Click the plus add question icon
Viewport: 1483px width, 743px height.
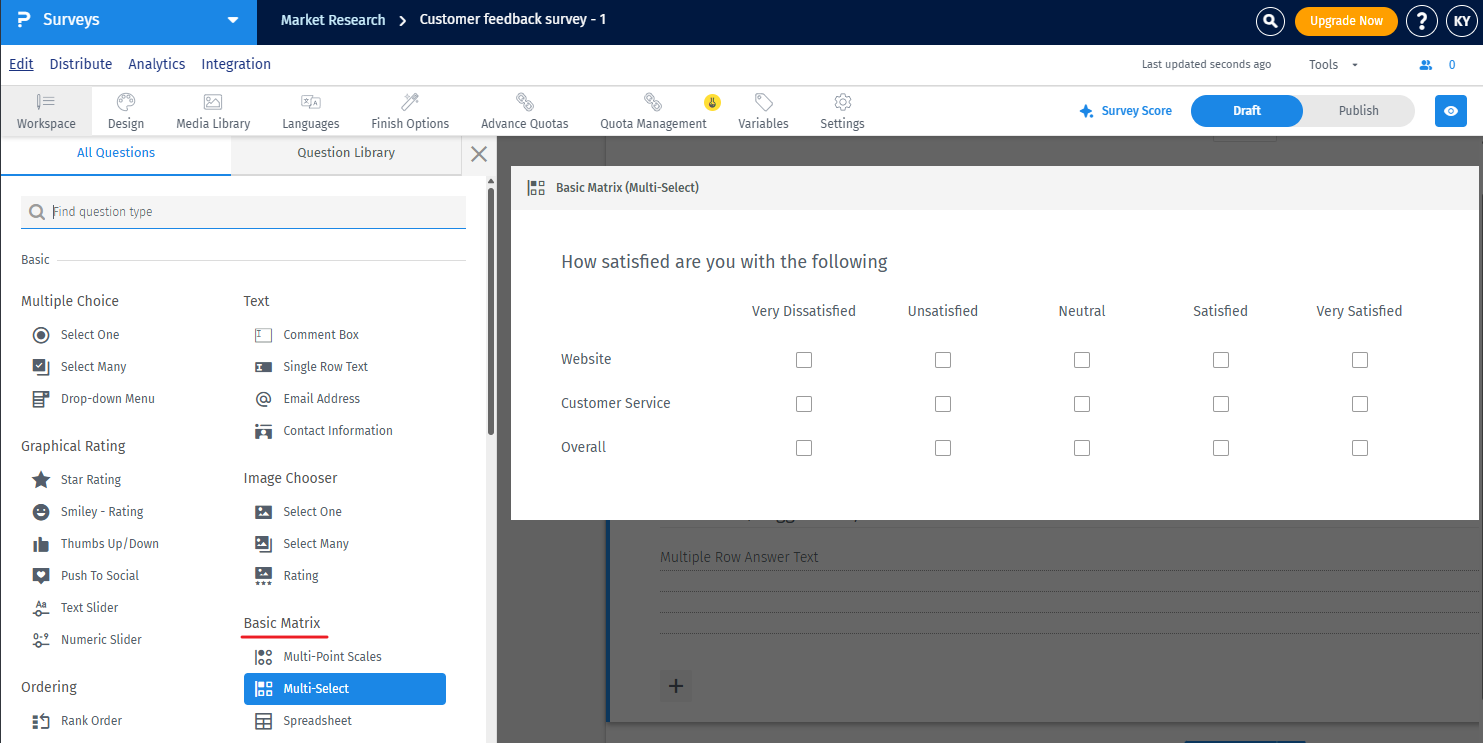(x=676, y=686)
